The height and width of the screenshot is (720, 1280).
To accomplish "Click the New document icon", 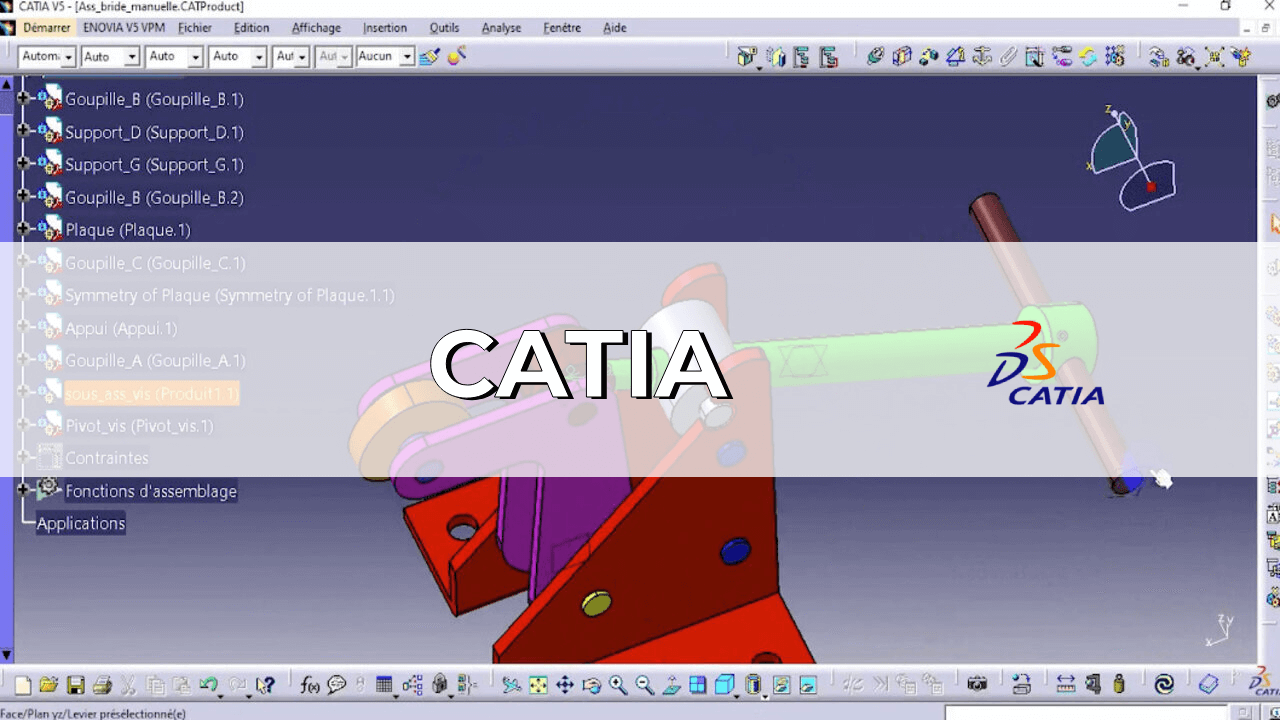I will point(22,685).
